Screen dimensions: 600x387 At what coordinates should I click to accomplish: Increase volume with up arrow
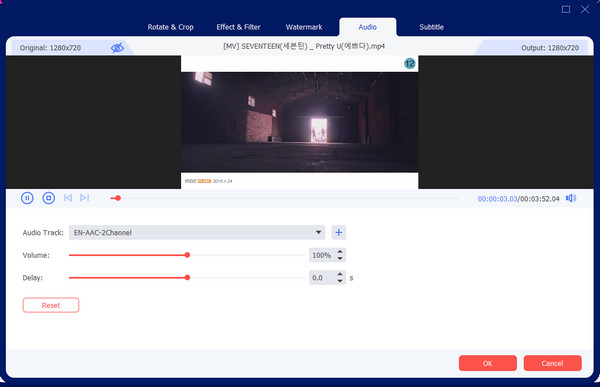coord(340,252)
